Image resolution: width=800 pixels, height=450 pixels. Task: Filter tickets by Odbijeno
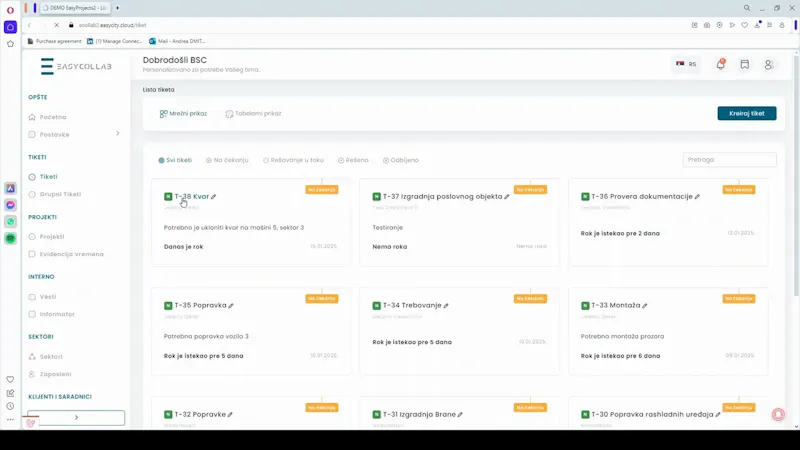tap(401, 160)
